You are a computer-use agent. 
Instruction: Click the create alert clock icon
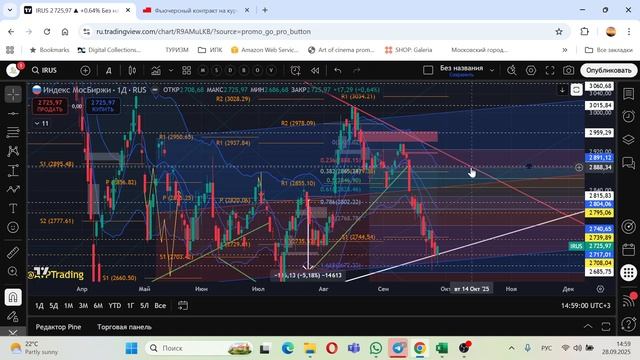tap(296, 70)
